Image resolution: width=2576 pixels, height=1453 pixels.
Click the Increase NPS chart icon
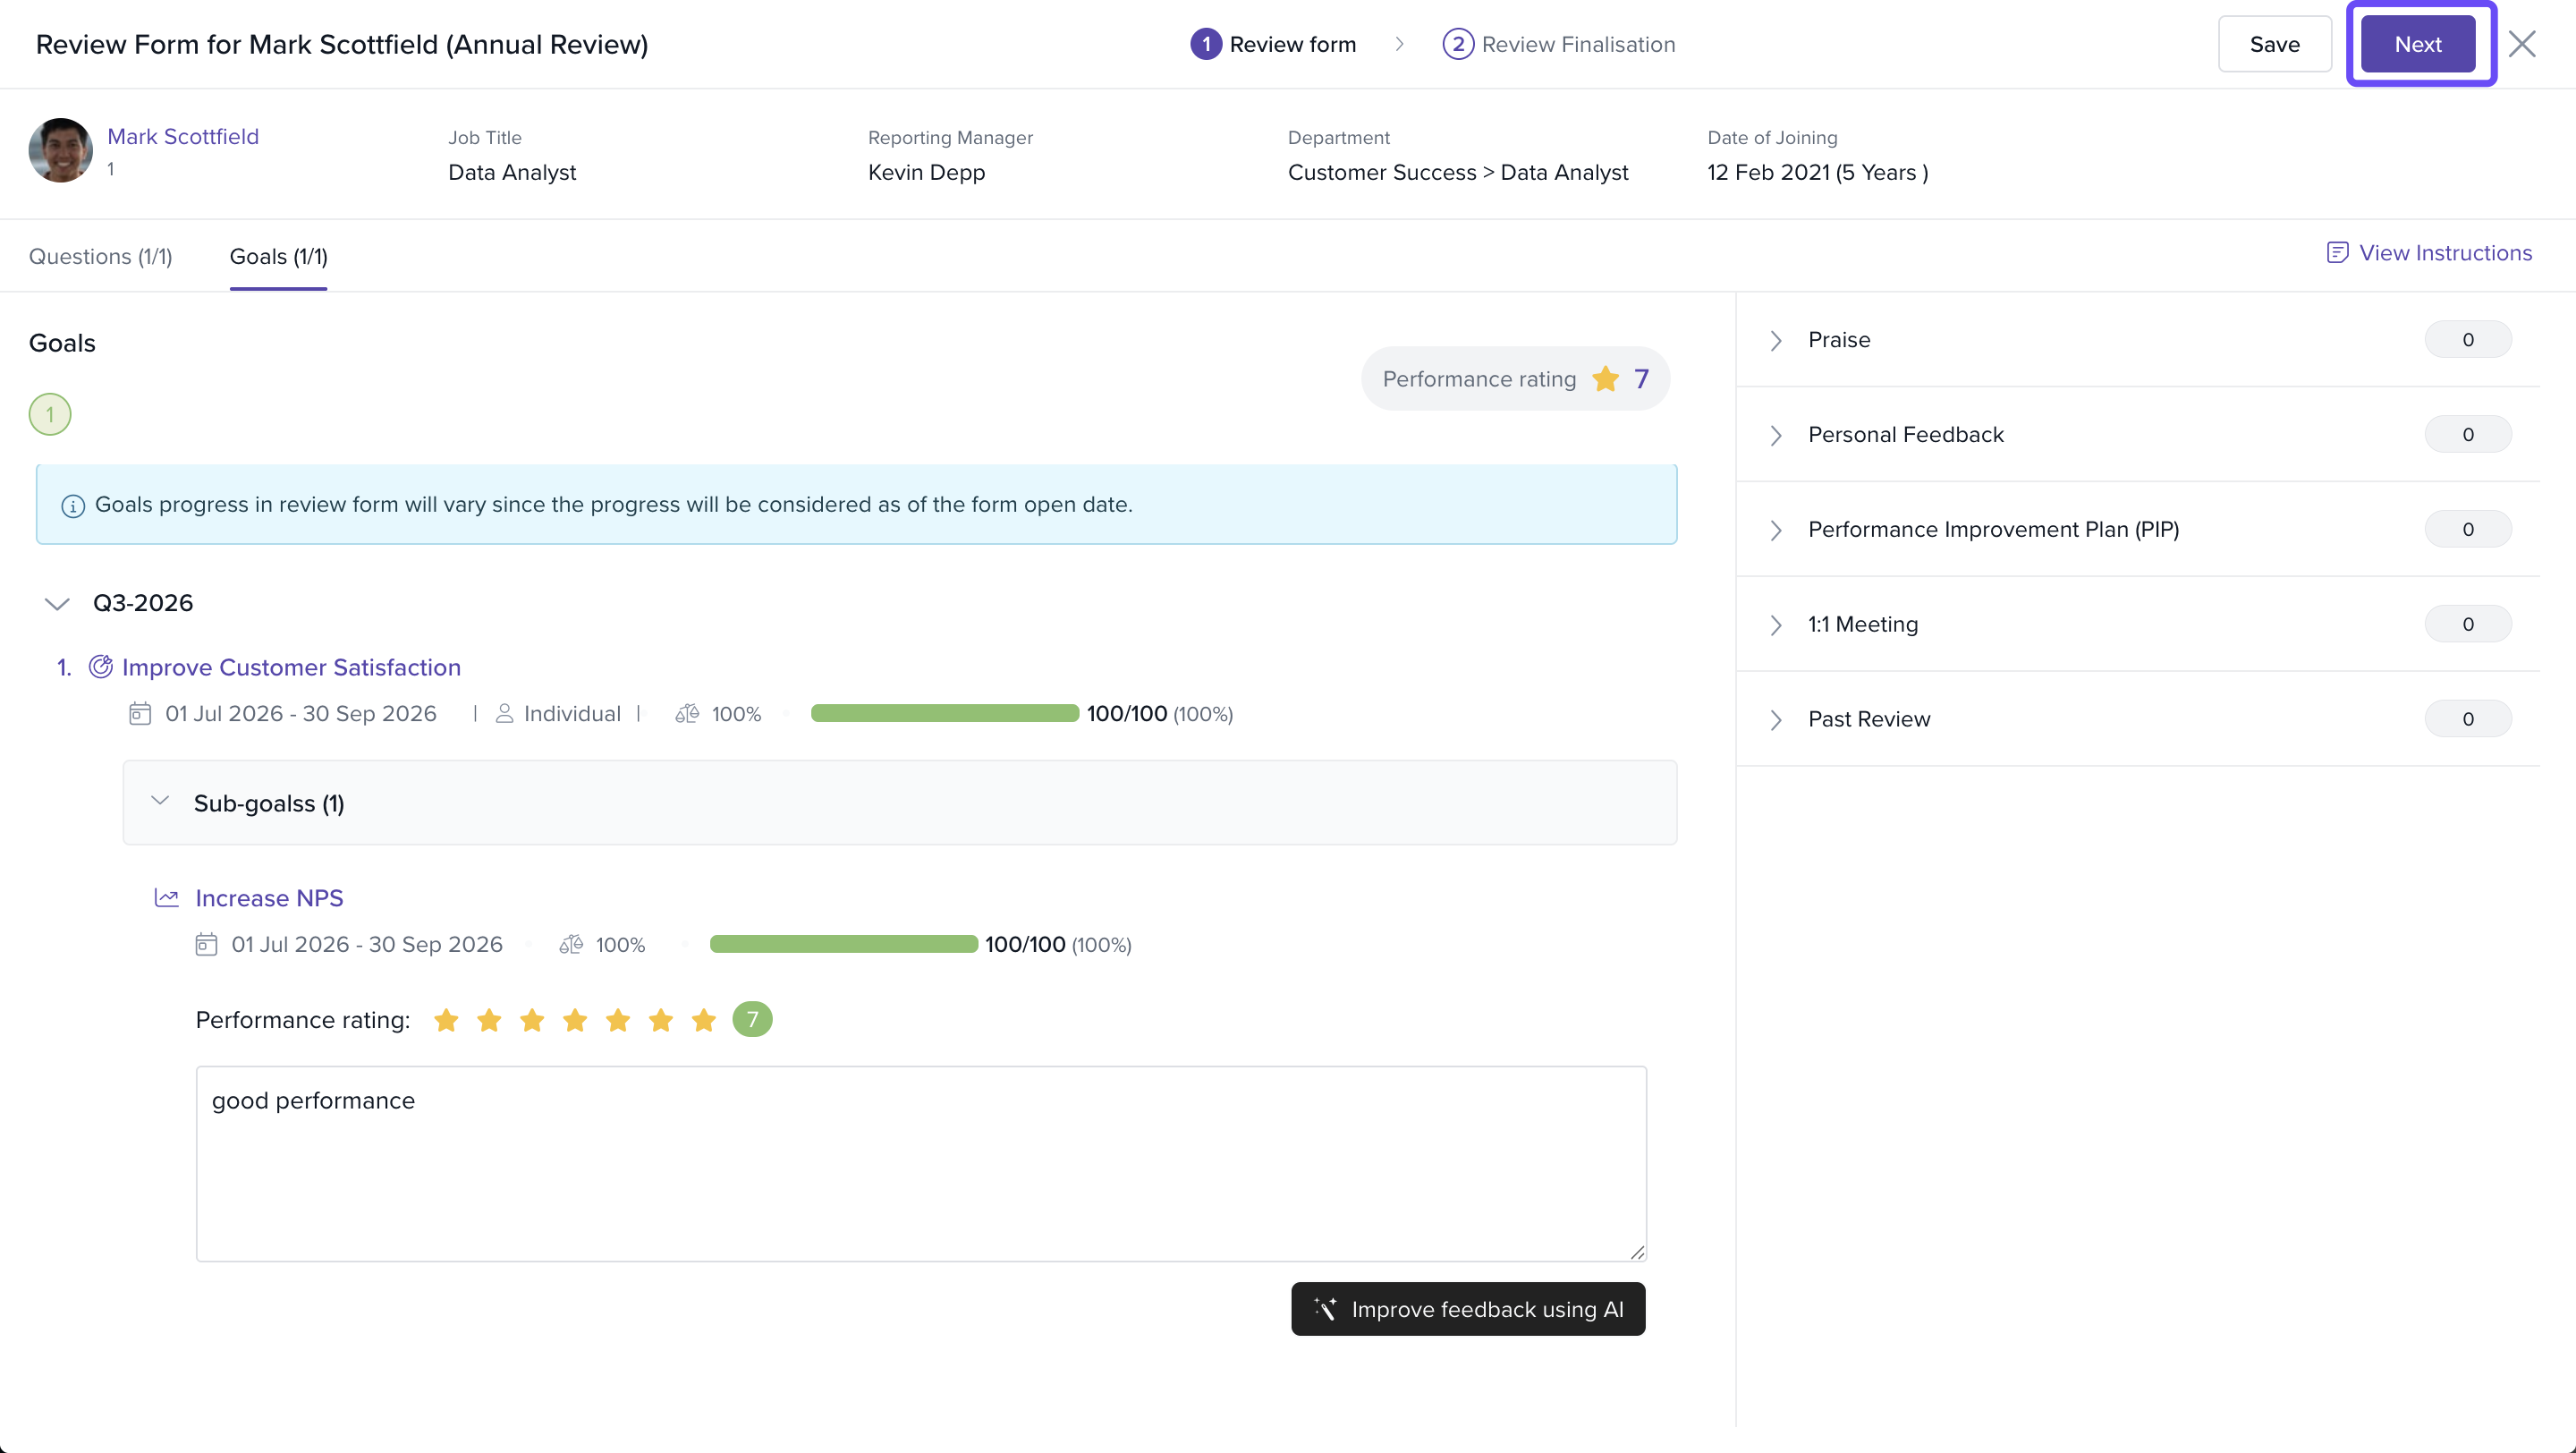click(x=167, y=898)
